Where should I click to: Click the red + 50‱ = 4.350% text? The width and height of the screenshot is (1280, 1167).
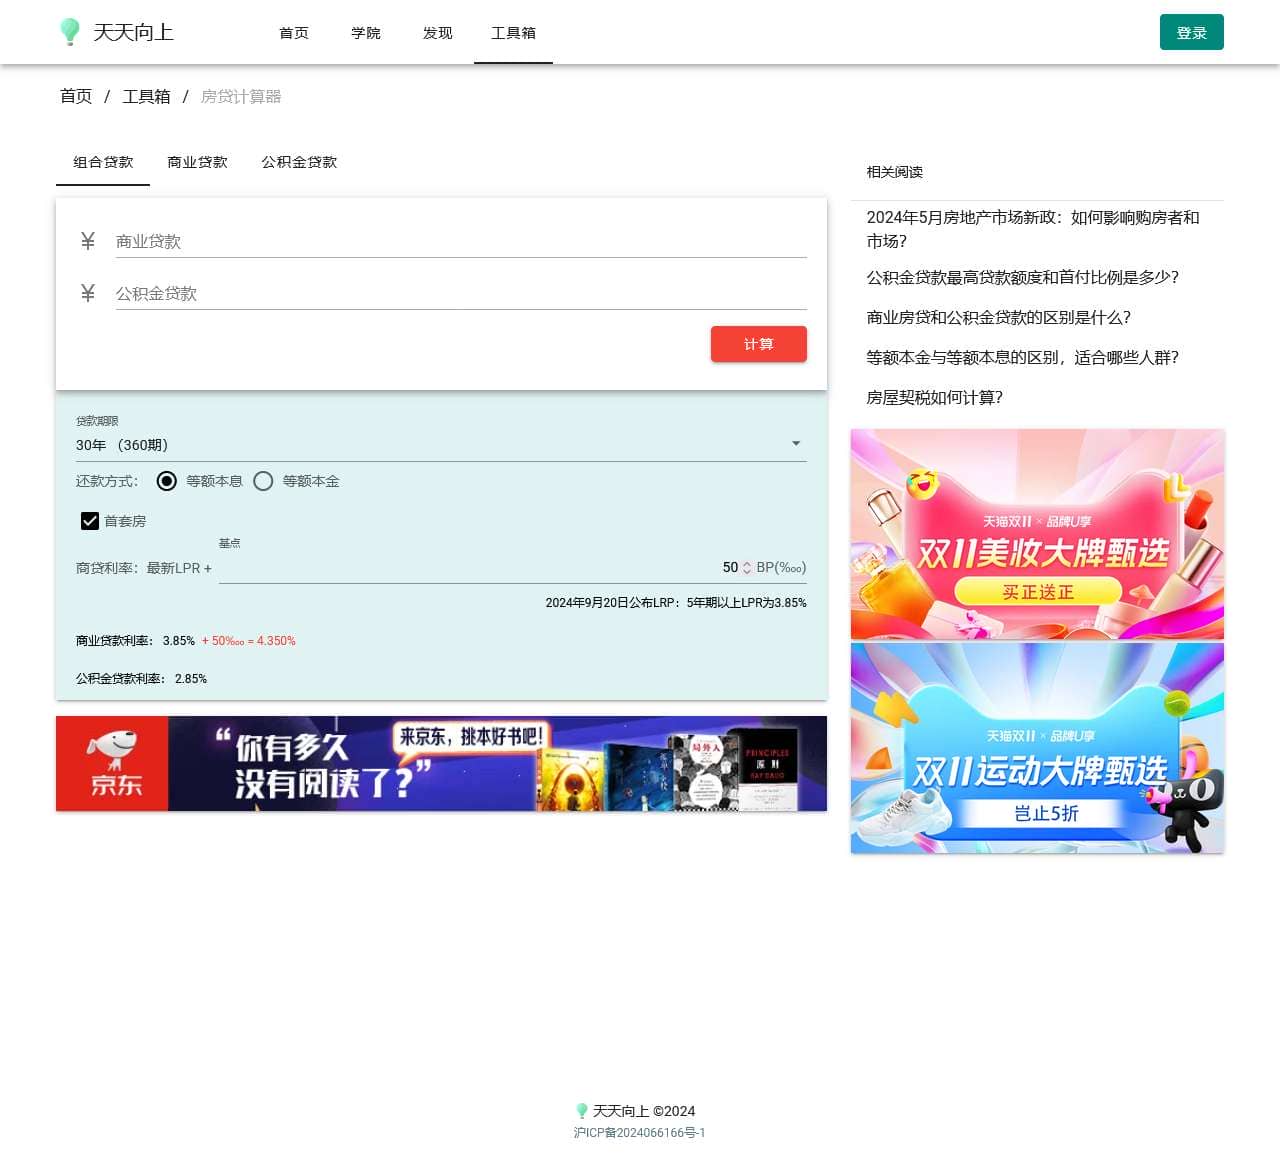pyautogui.click(x=249, y=641)
